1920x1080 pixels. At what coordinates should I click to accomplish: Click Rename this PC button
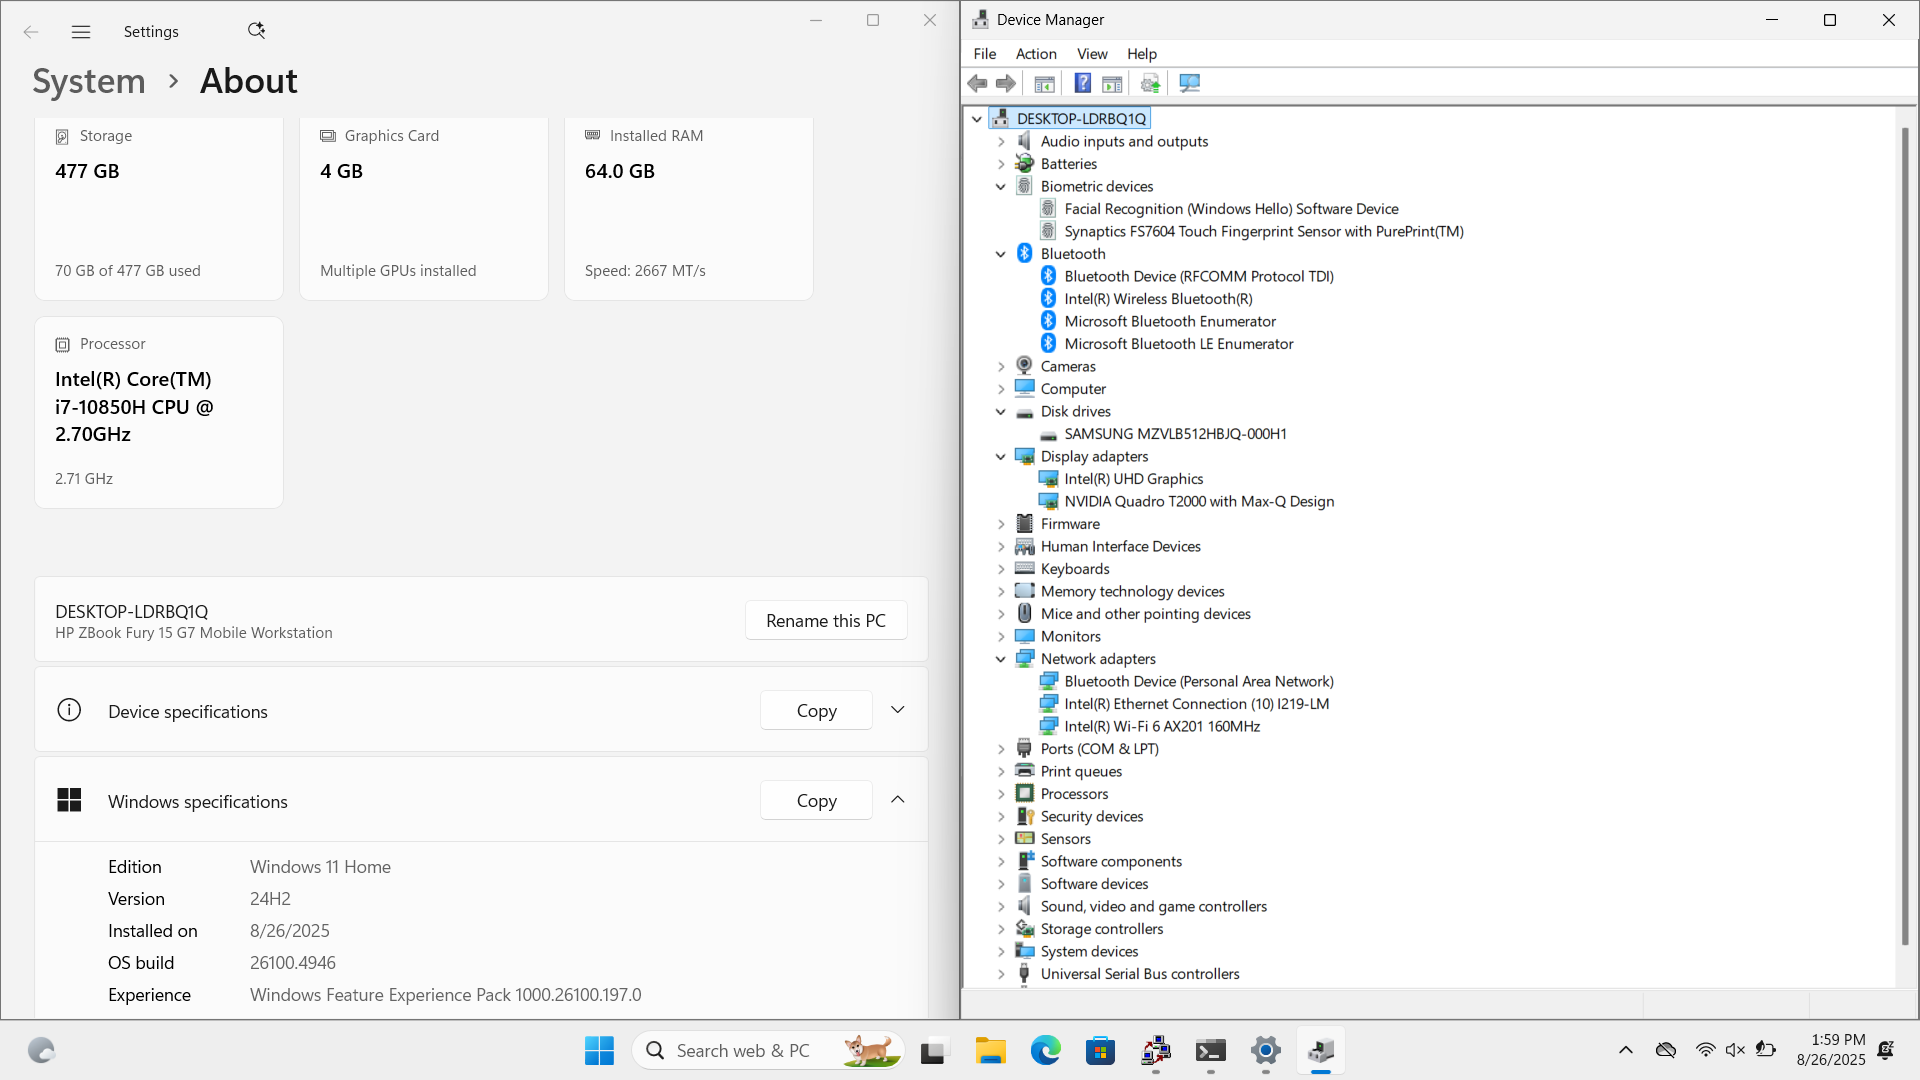click(x=826, y=621)
